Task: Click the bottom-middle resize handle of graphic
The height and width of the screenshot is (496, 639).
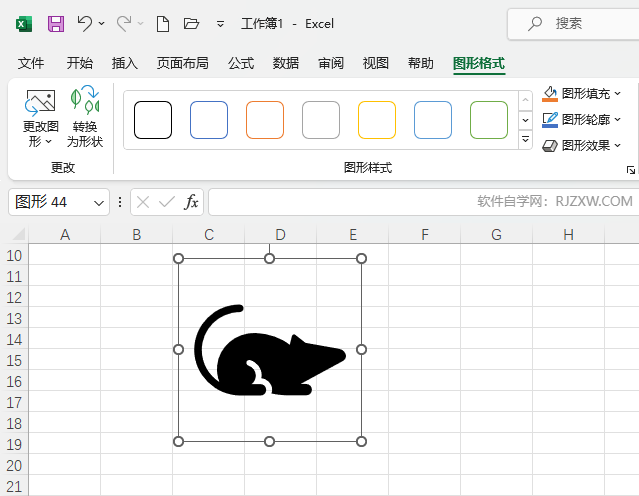Action: pyautogui.click(x=269, y=441)
